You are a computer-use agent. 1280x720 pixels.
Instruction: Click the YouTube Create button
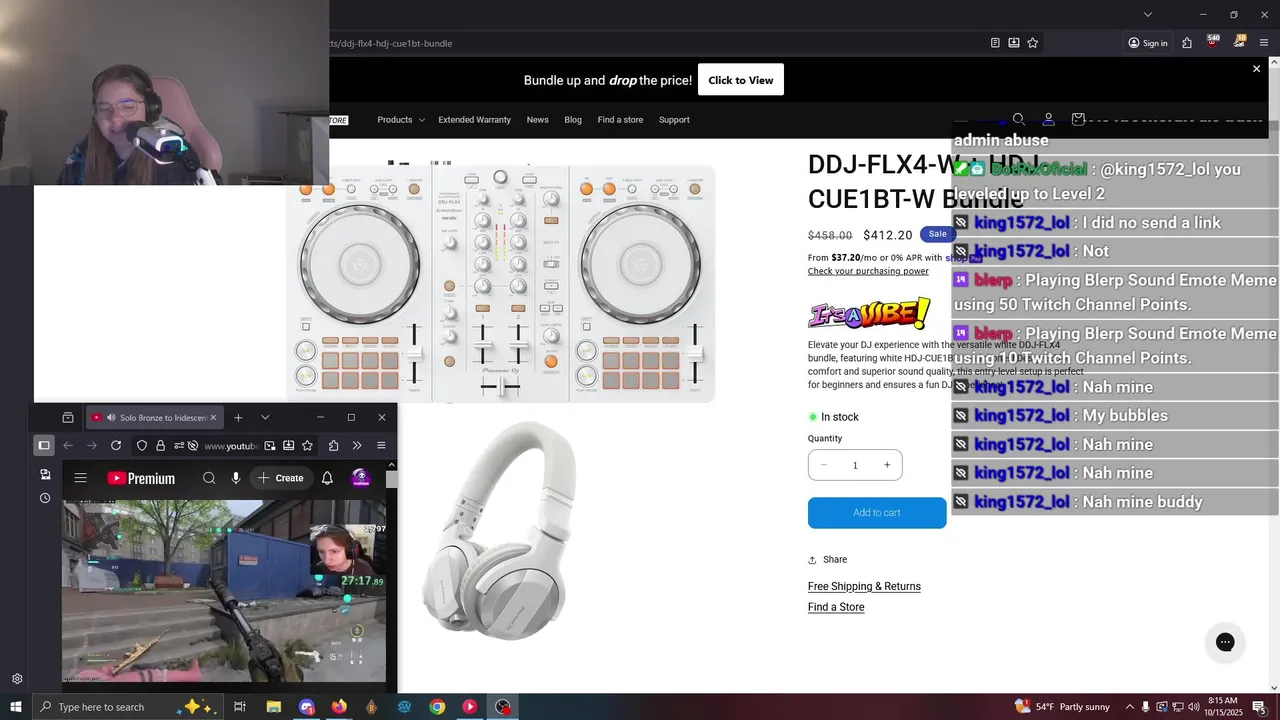click(x=280, y=478)
